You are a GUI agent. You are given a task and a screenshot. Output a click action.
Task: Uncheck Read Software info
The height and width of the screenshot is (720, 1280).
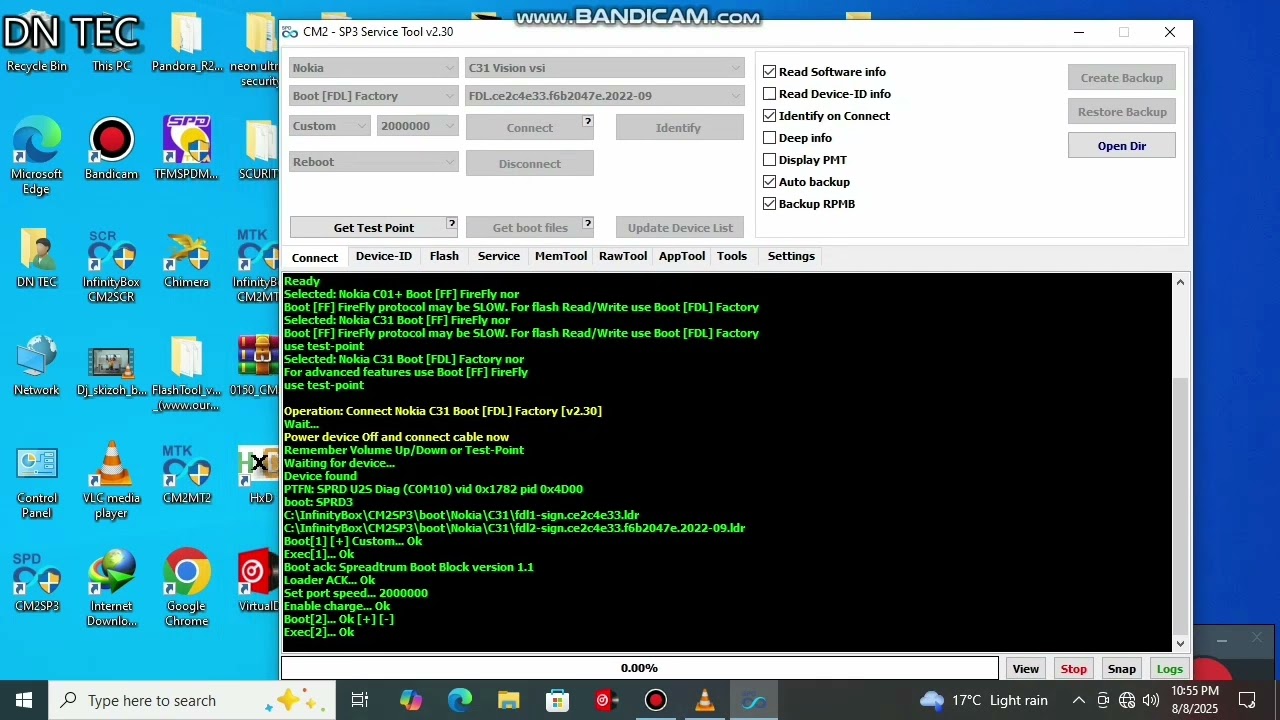769,72
